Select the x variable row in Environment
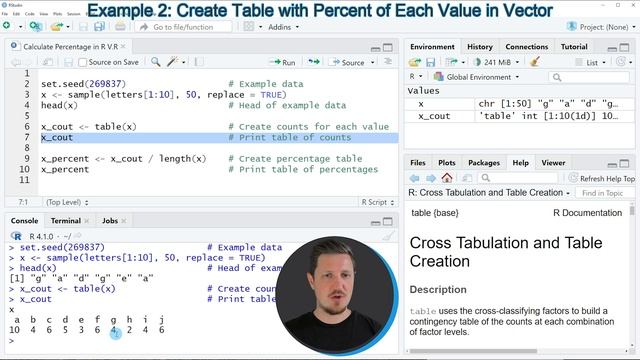 (x=520, y=104)
